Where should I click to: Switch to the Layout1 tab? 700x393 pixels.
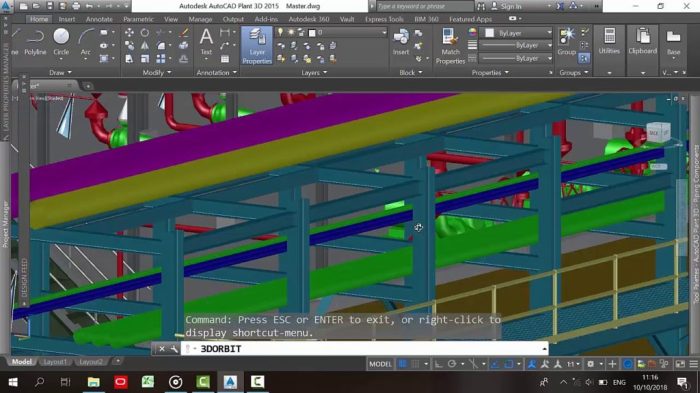click(x=55, y=362)
